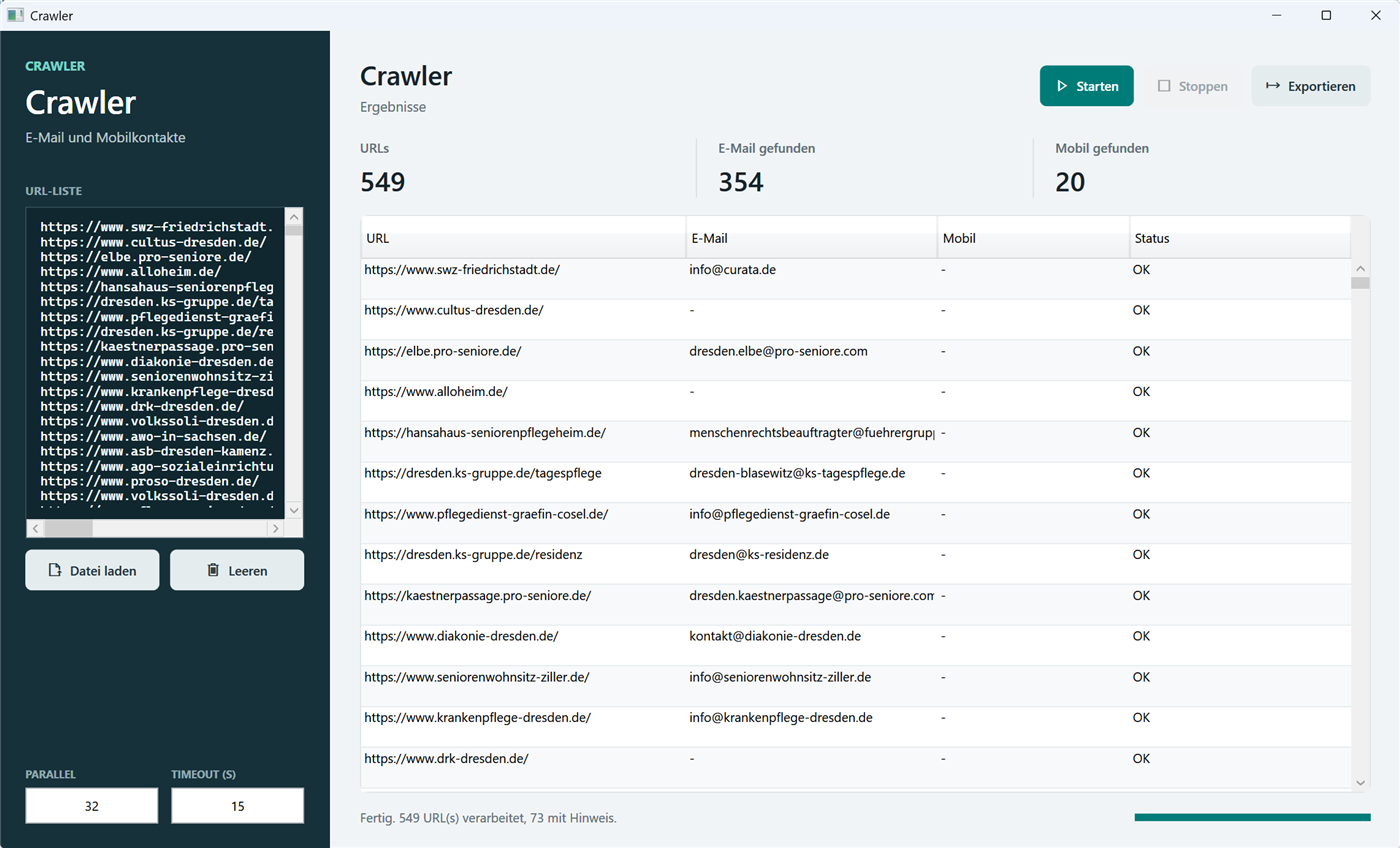Click the URL list's horizontal scrollbar left arrow
This screenshot has width=1400, height=848.
(x=35, y=528)
